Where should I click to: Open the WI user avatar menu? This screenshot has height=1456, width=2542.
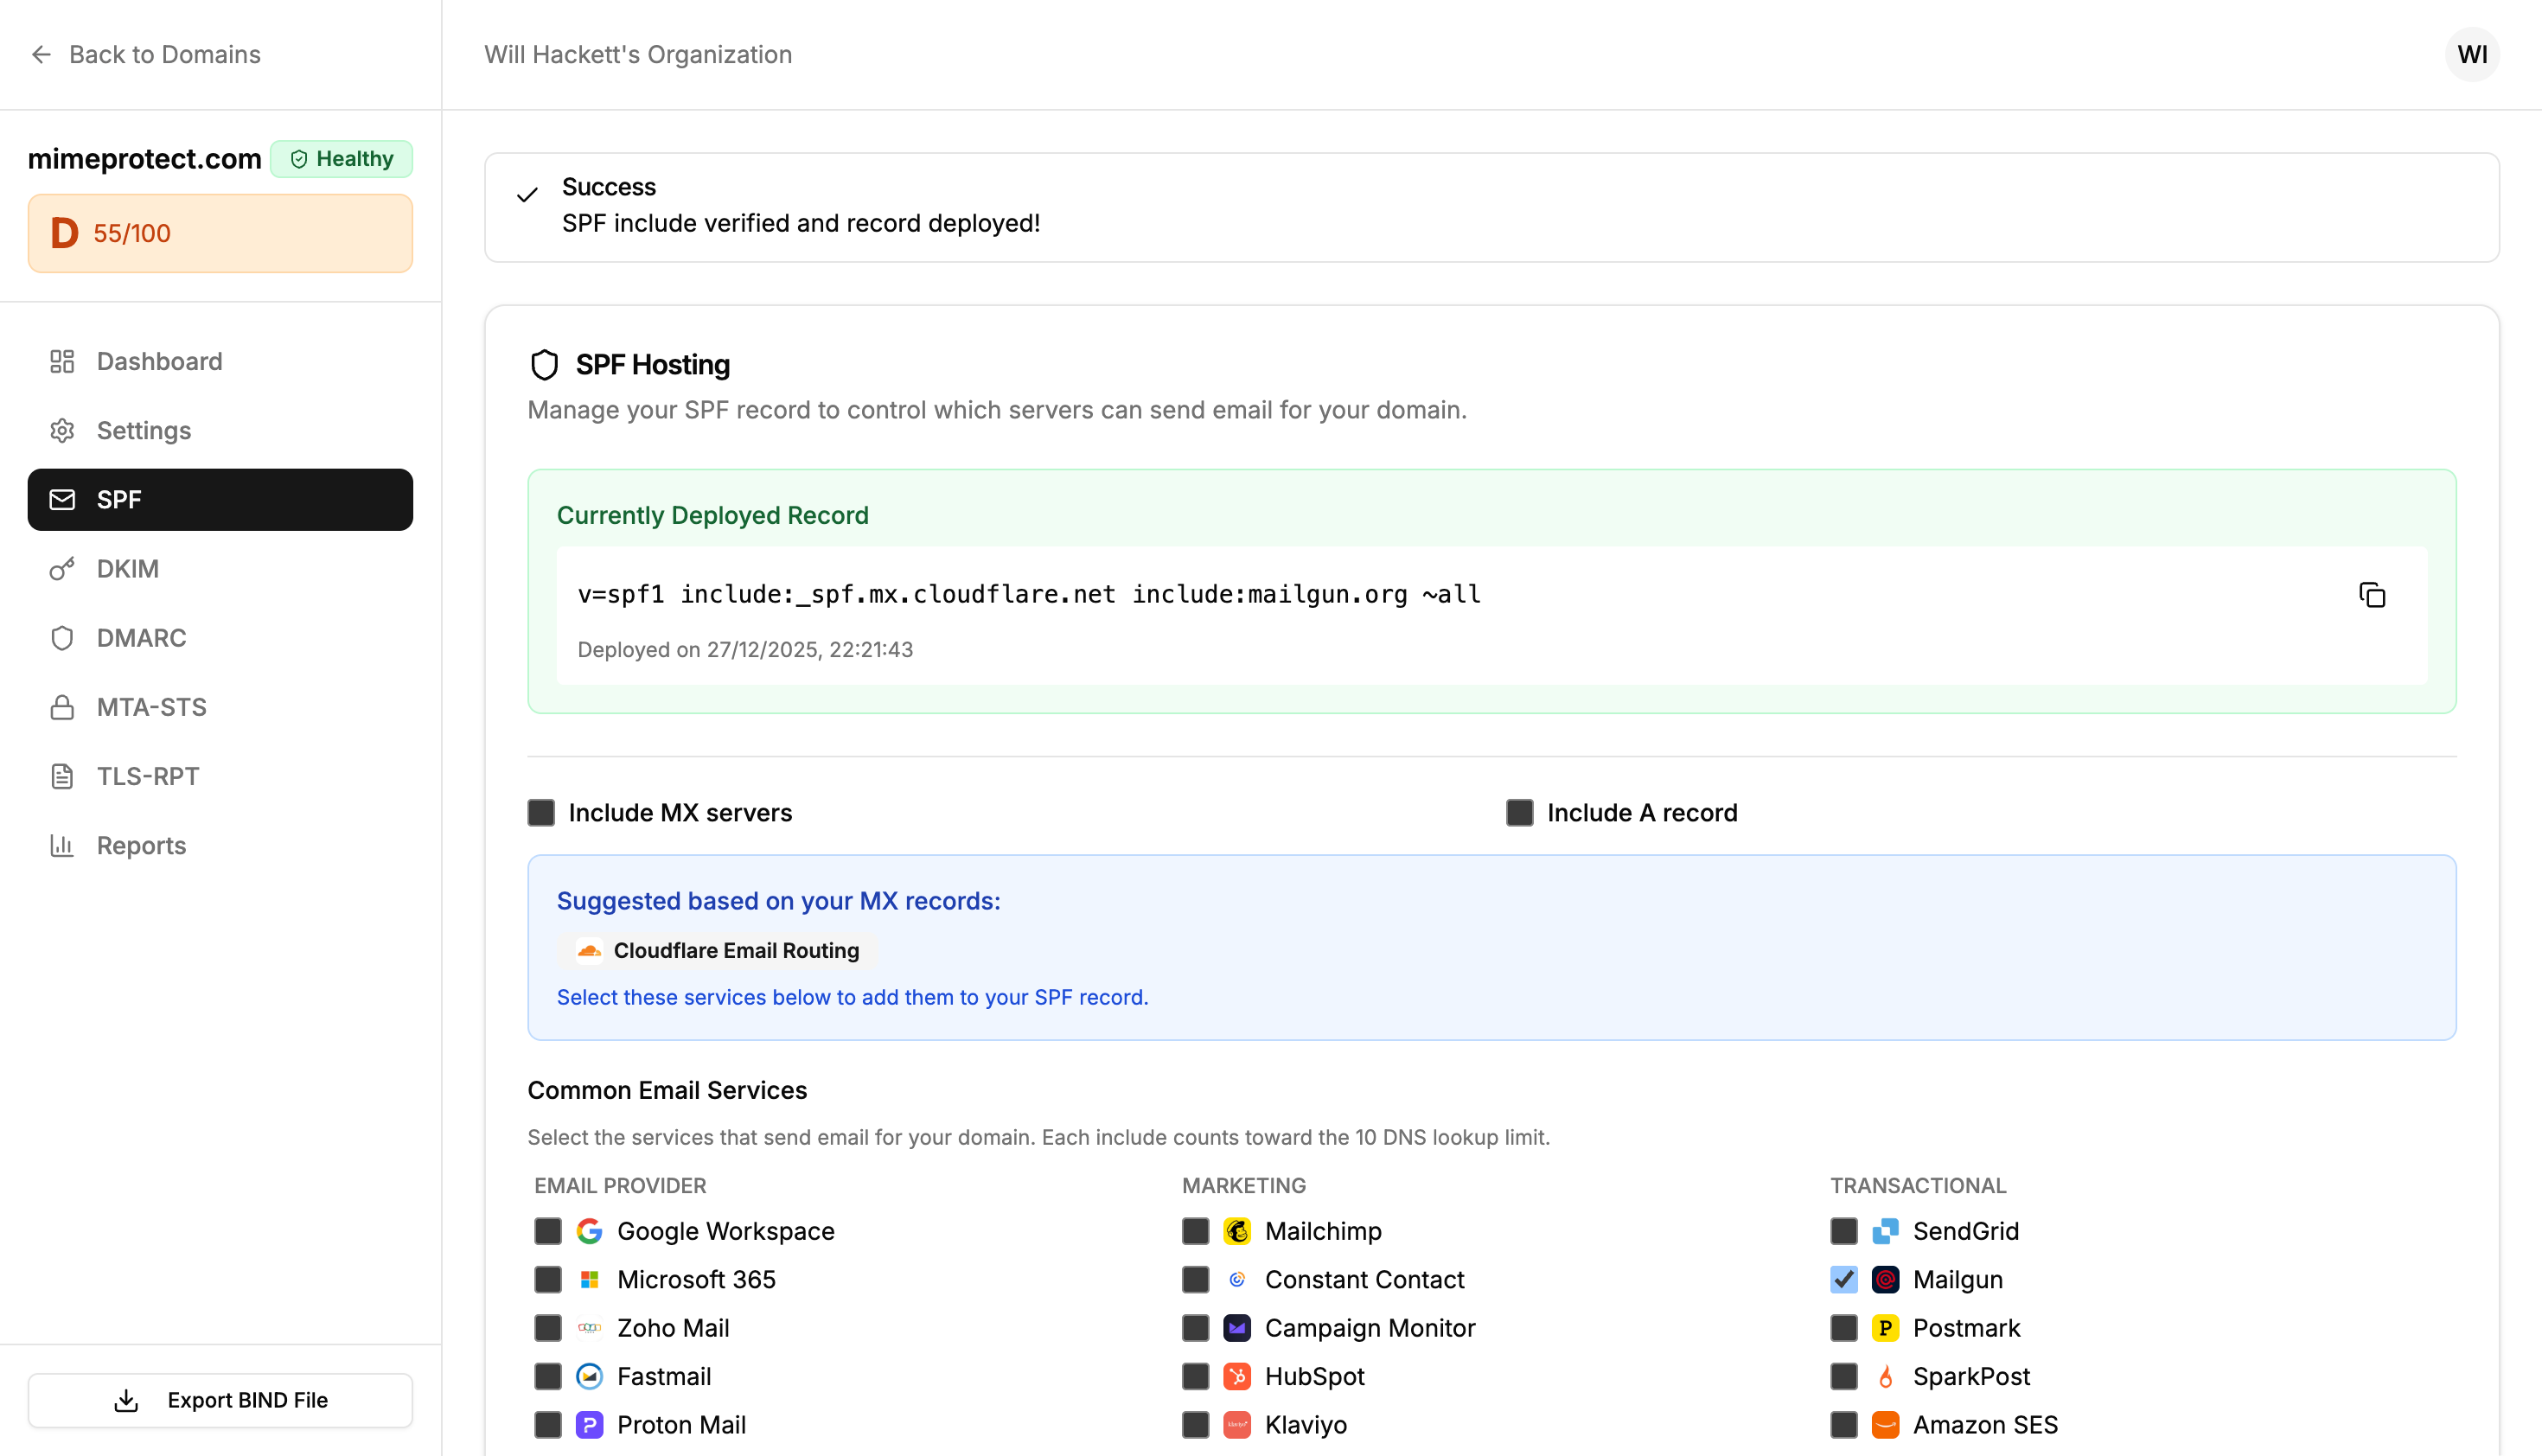click(x=2471, y=54)
